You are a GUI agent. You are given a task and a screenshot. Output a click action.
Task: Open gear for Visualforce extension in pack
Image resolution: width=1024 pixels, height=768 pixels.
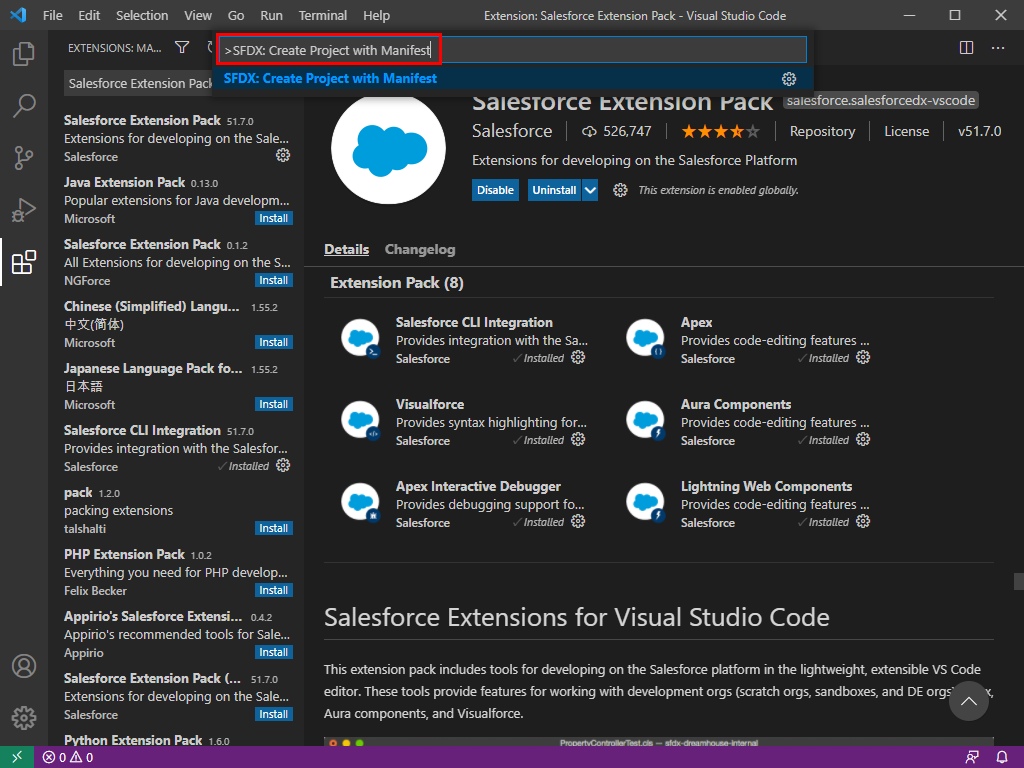(x=578, y=440)
